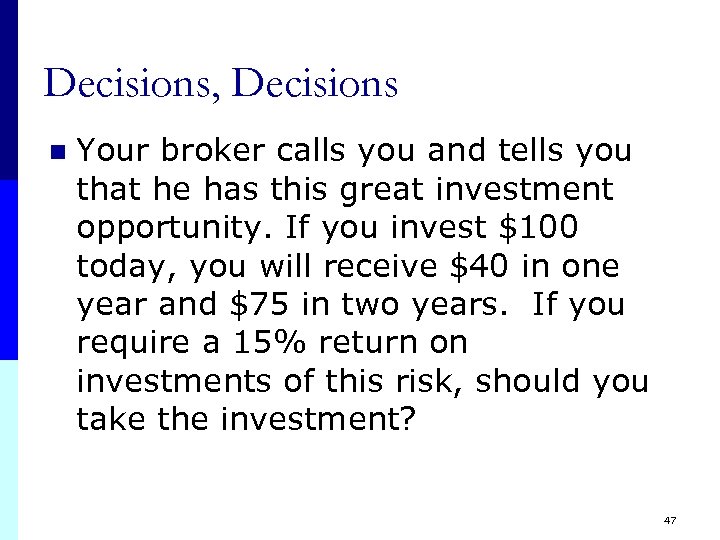Click the word 'return'
The height and width of the screenshot is (540, 720).
tap(362, 342)
